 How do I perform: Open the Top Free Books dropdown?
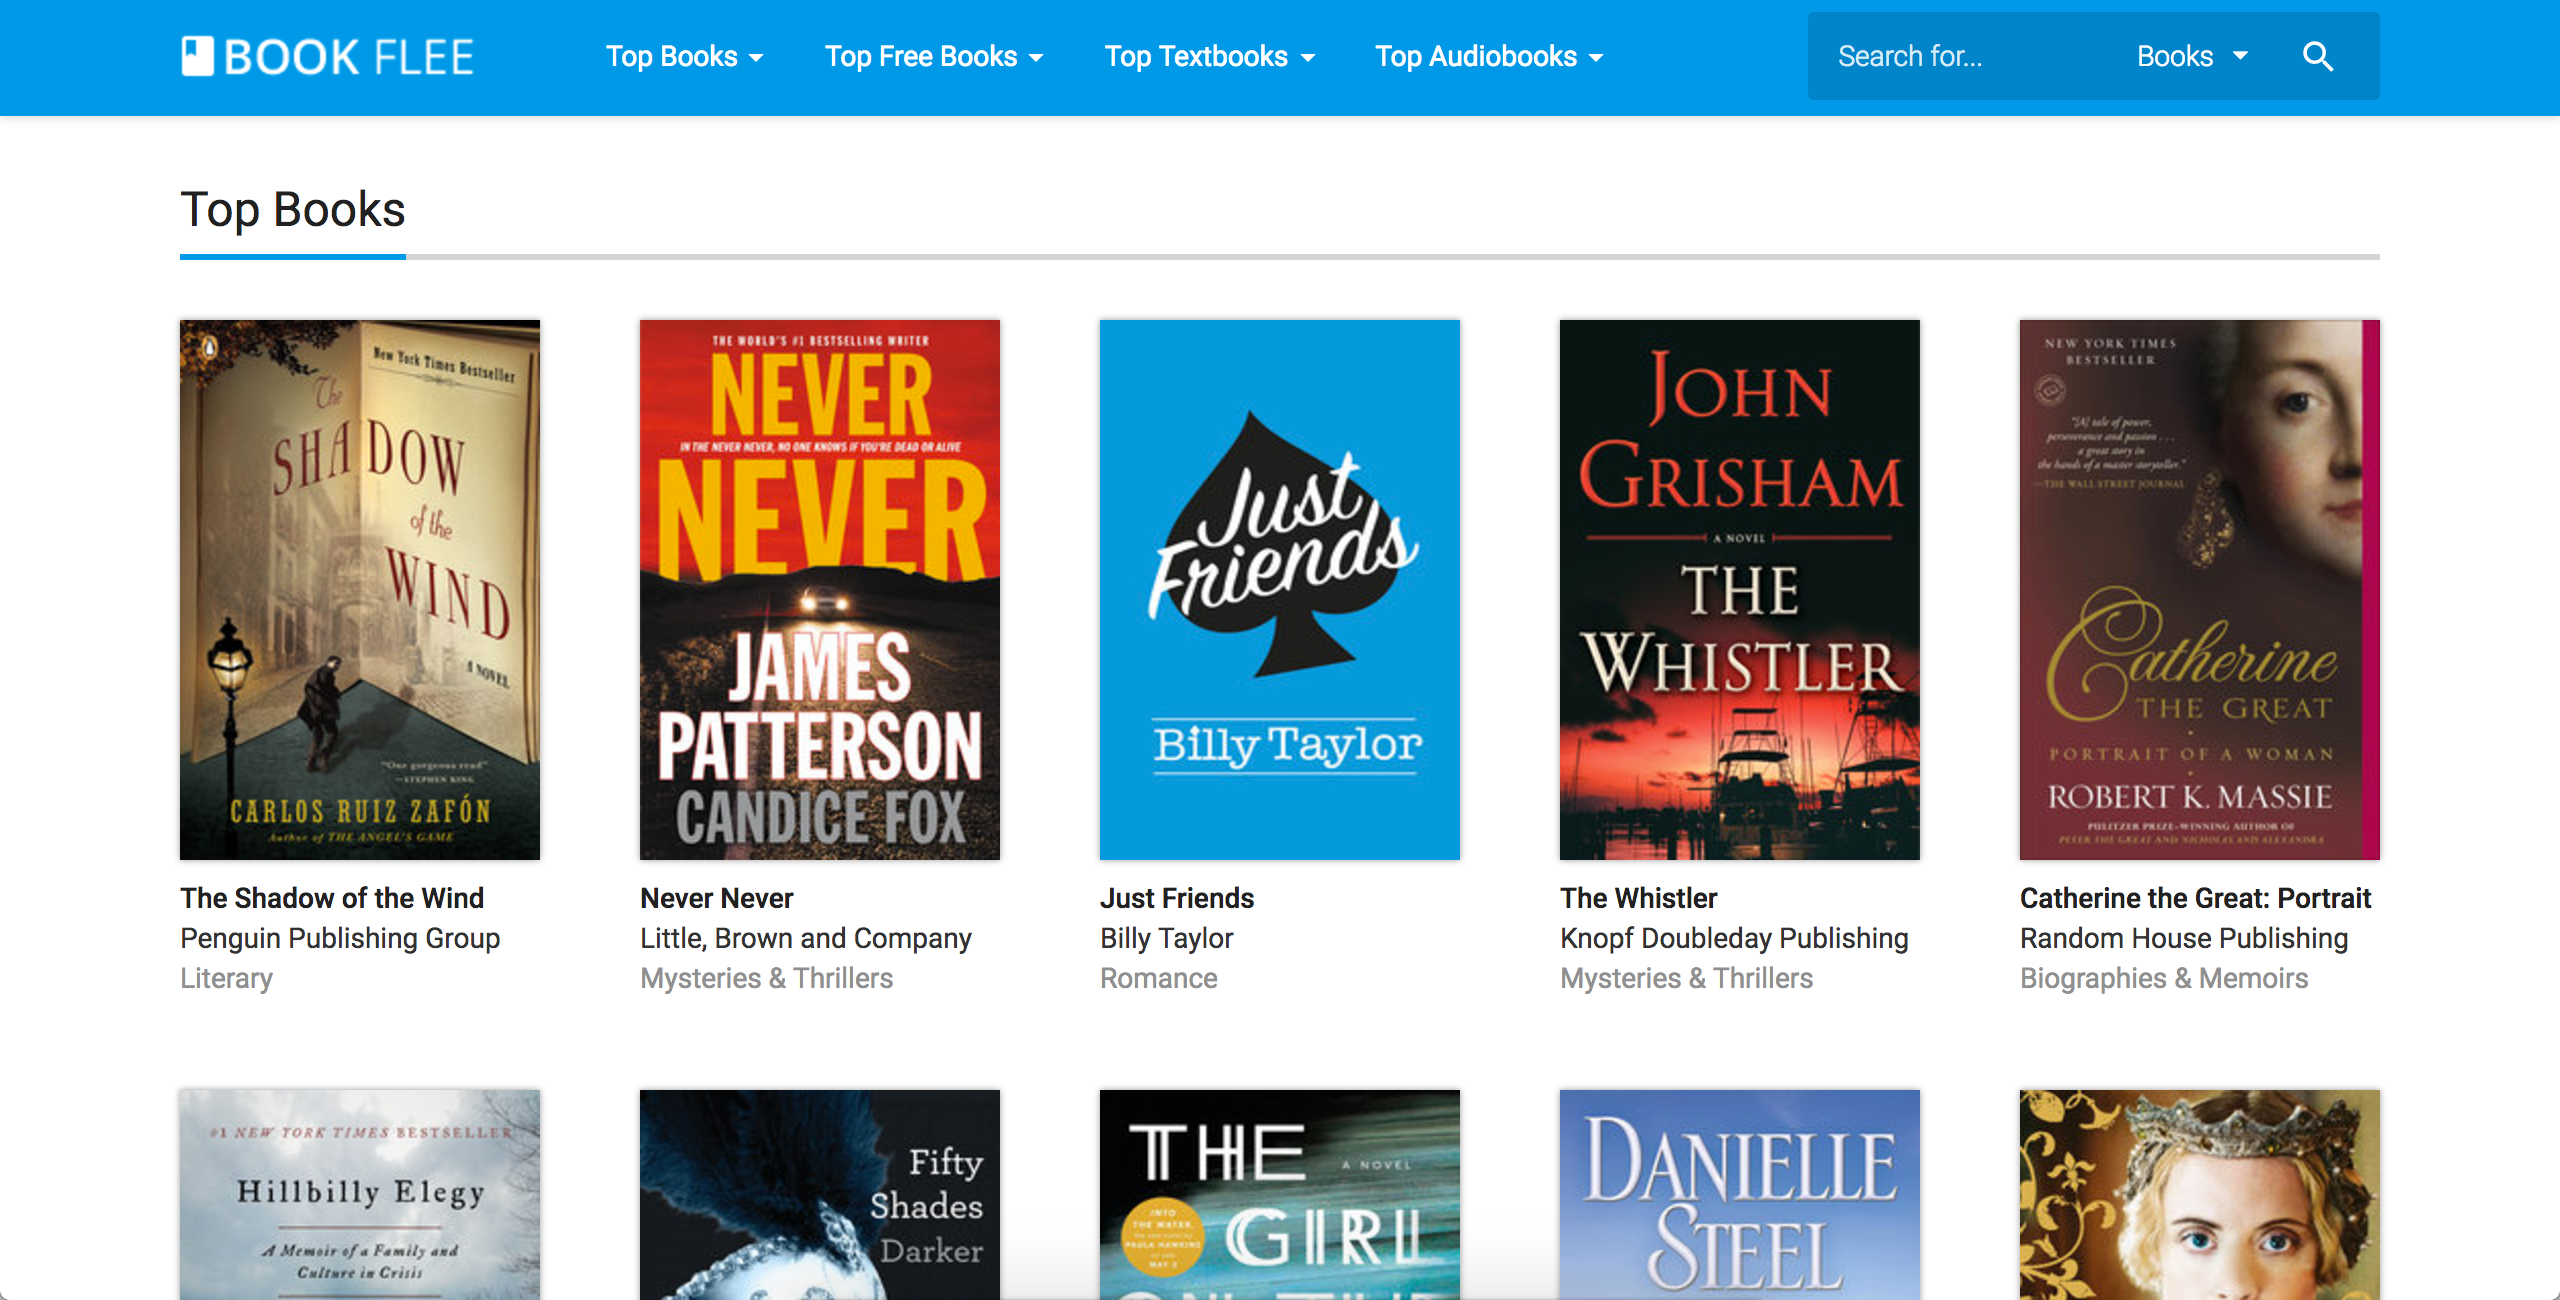coord(933,57)
